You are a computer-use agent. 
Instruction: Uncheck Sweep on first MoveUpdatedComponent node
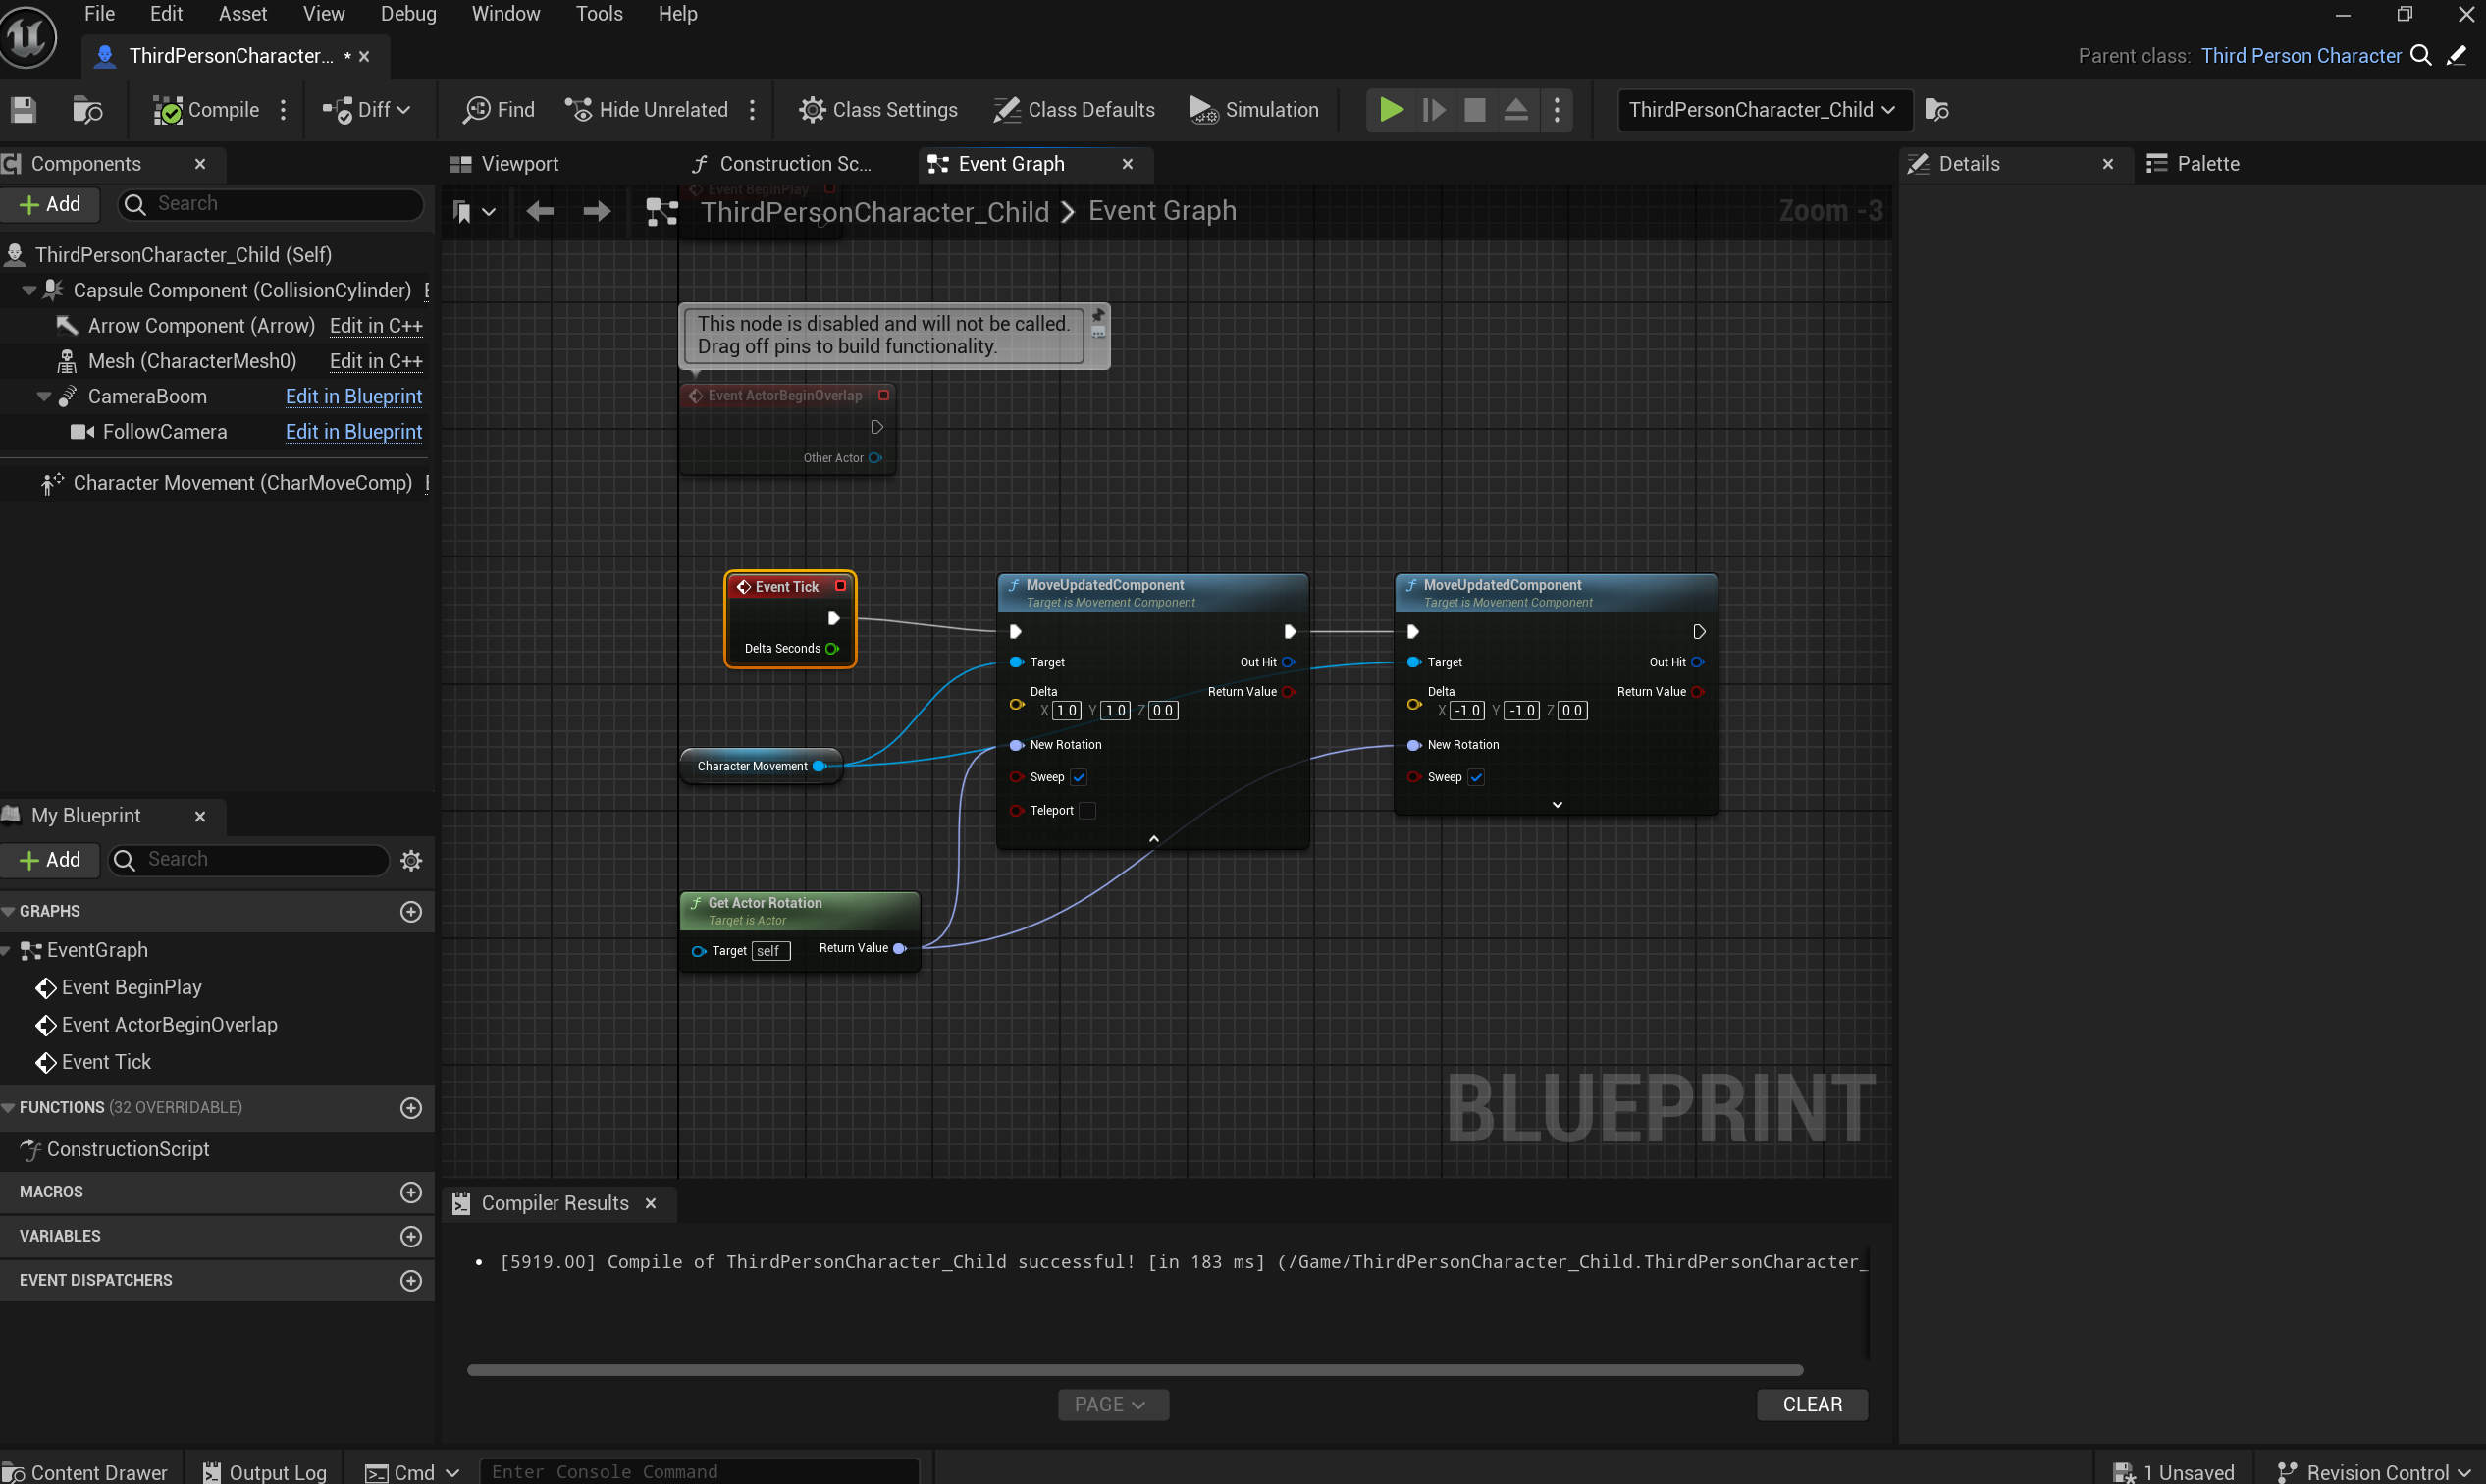click(x=1078, y=777)
